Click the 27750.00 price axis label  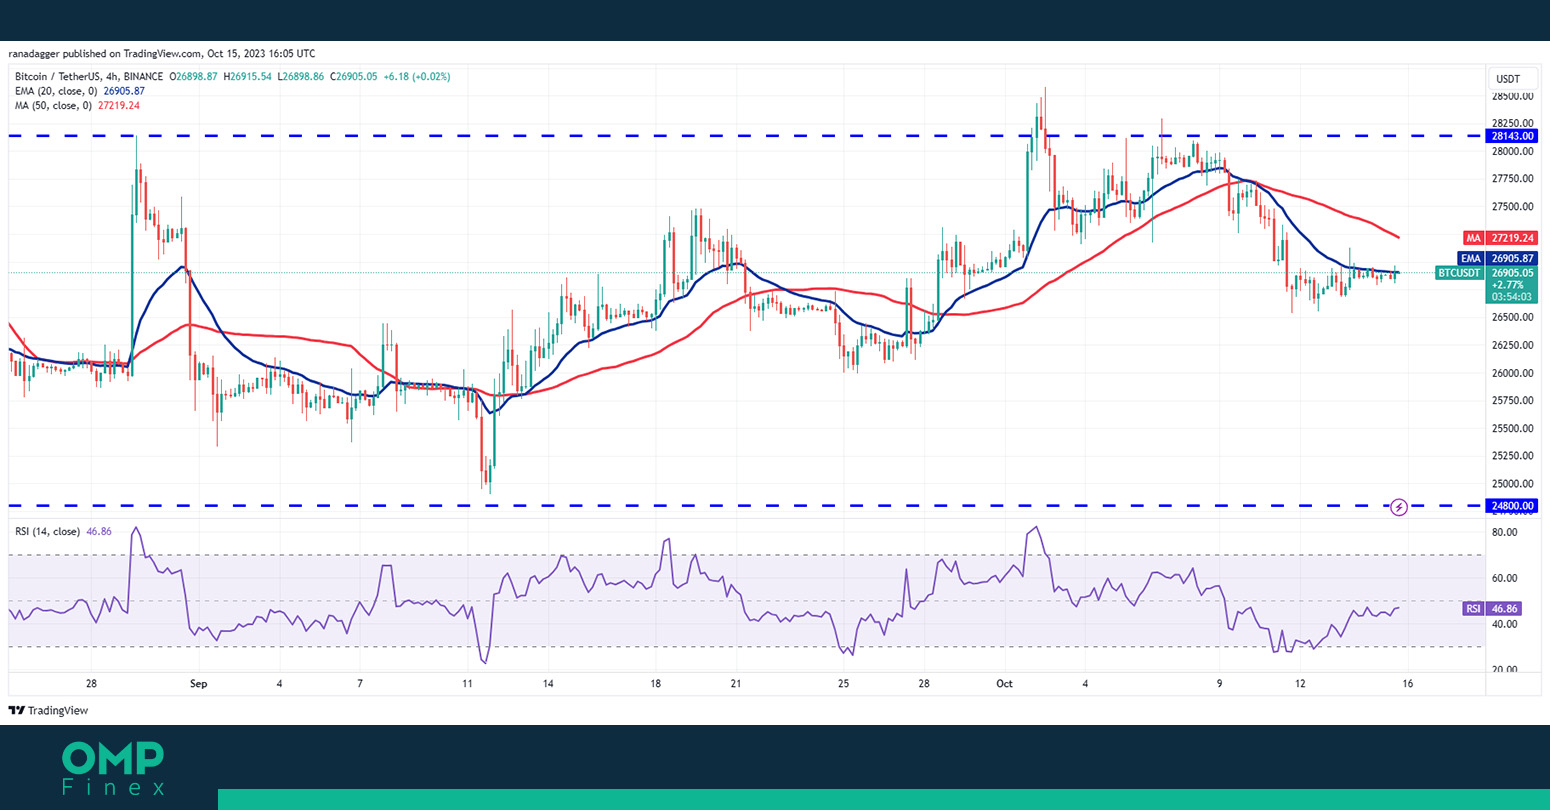[x=1513, y=179]
